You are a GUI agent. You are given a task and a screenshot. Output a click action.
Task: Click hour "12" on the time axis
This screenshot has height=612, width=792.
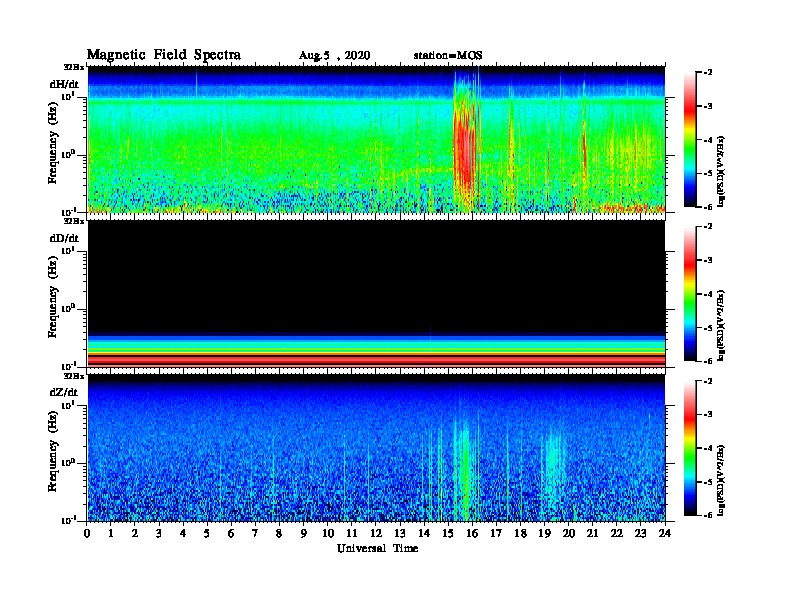[x=376, y=533]
